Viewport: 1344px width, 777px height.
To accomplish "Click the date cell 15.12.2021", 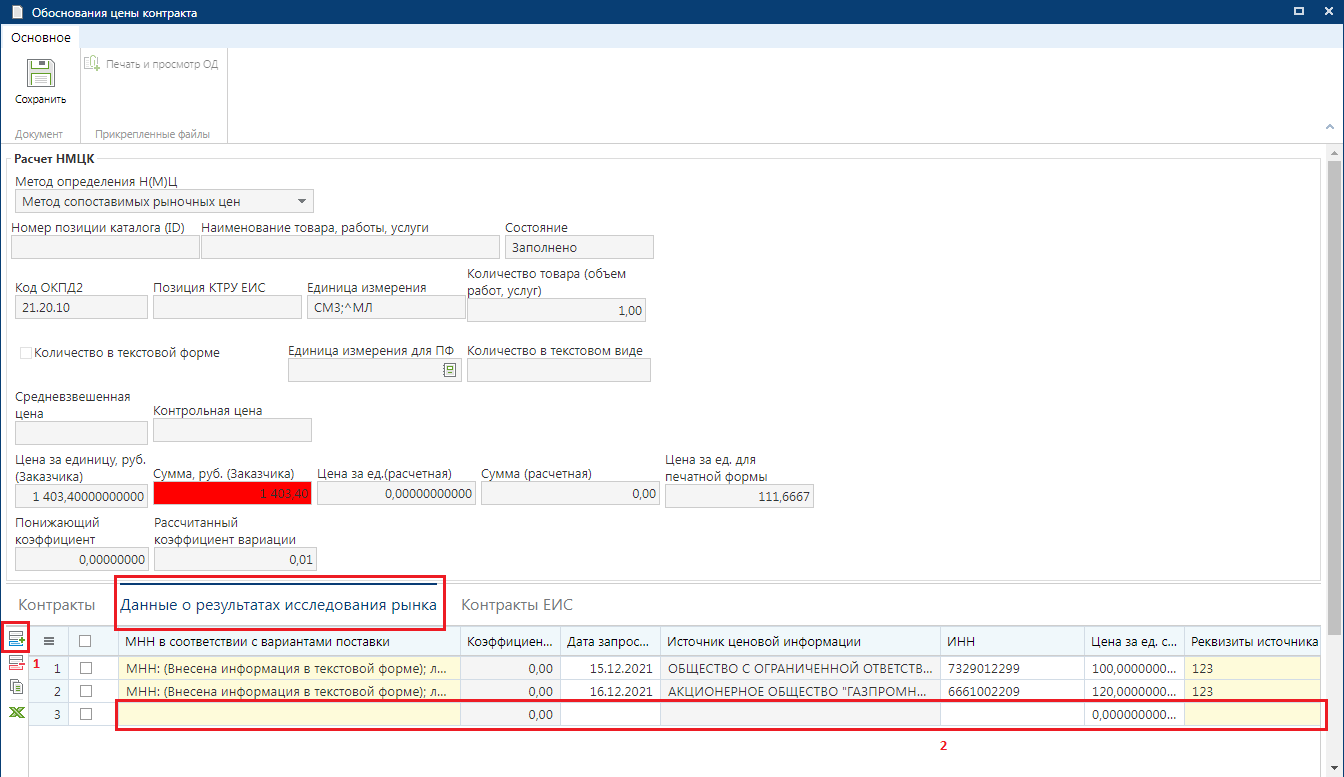I will tap(610, 667).
